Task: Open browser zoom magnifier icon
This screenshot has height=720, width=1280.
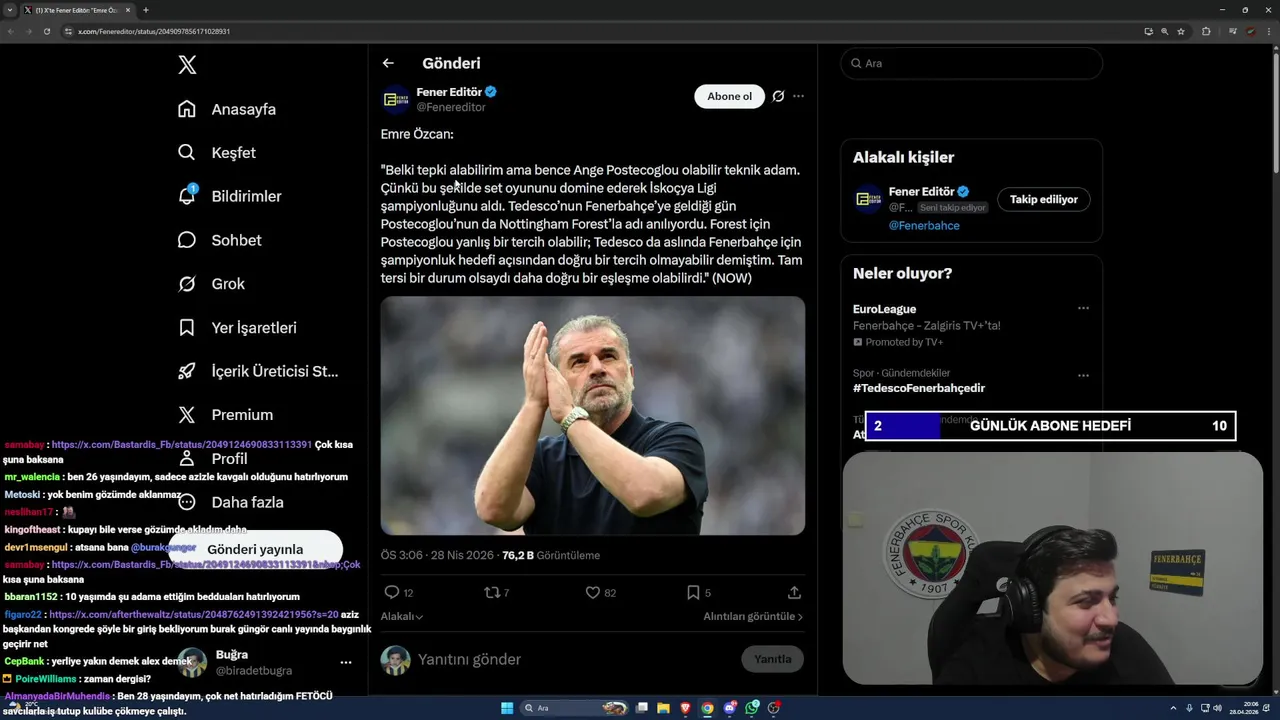Action: pos(1165,31)
